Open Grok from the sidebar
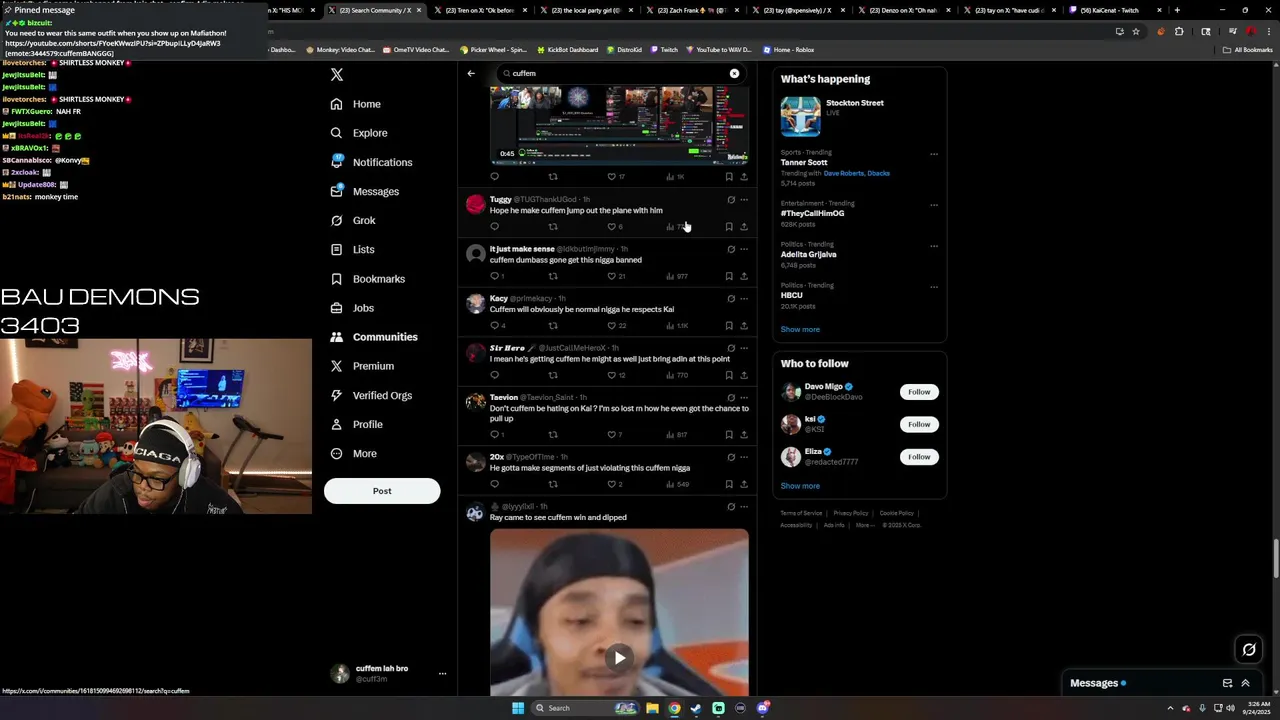 tap(353, 220)
